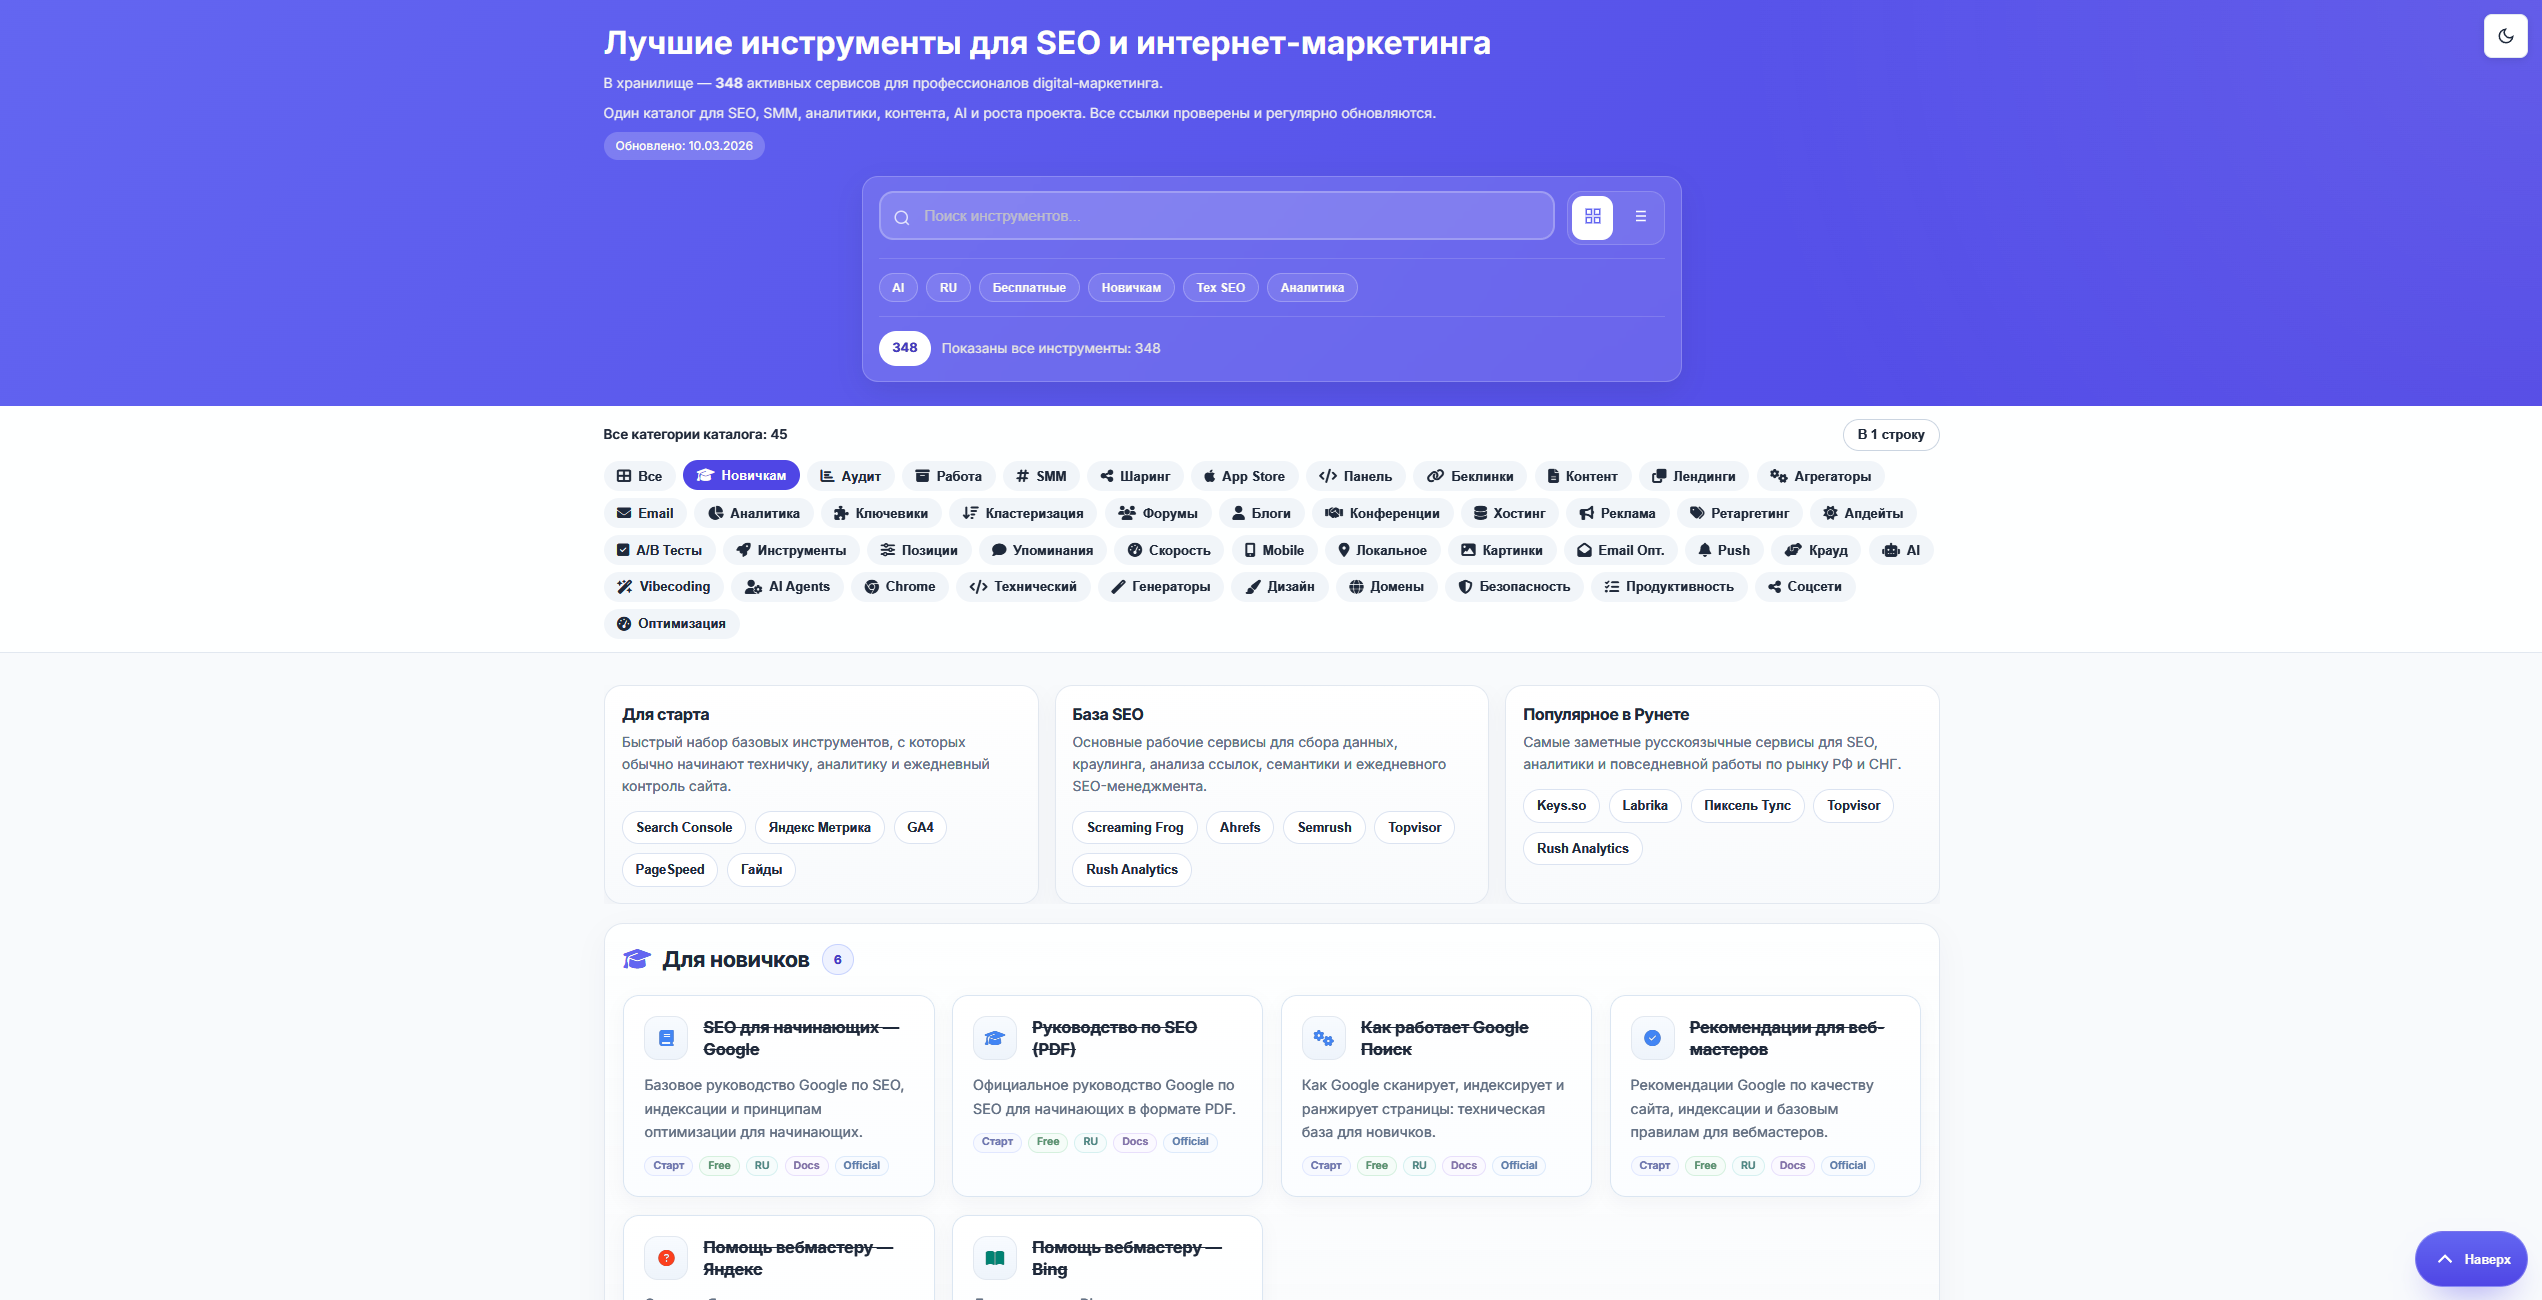Click the Push bell icon
Screen dimensions: 2542x1300
pyautogui.click(x=1705, y=551)
